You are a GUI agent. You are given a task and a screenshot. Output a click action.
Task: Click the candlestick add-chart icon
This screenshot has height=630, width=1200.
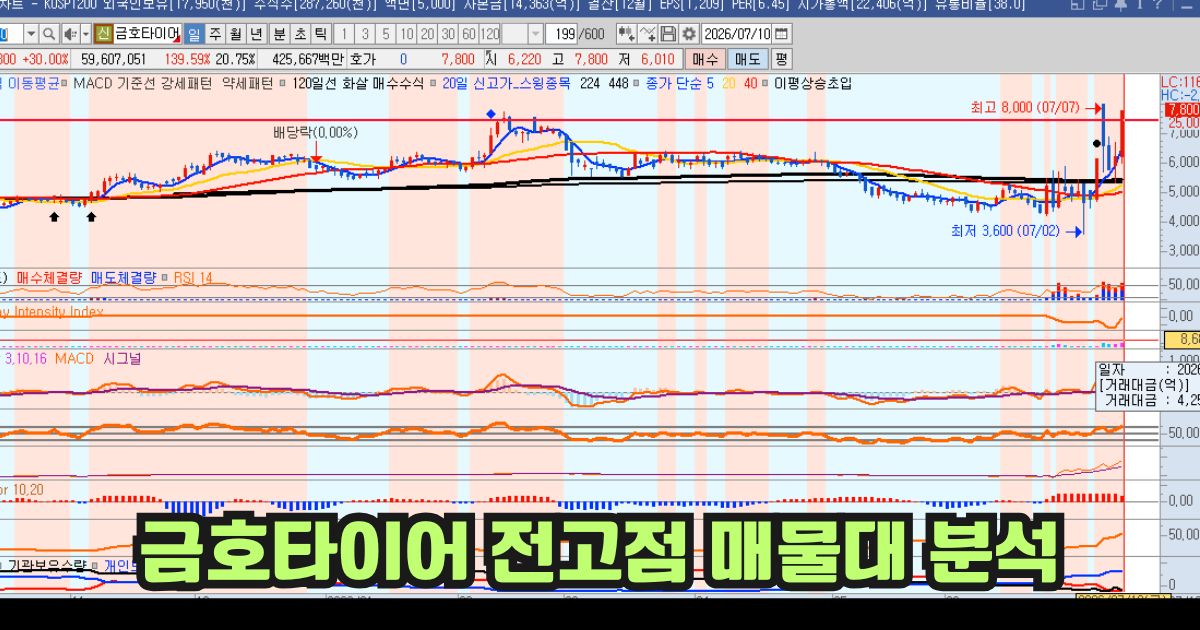click(626, 34)
